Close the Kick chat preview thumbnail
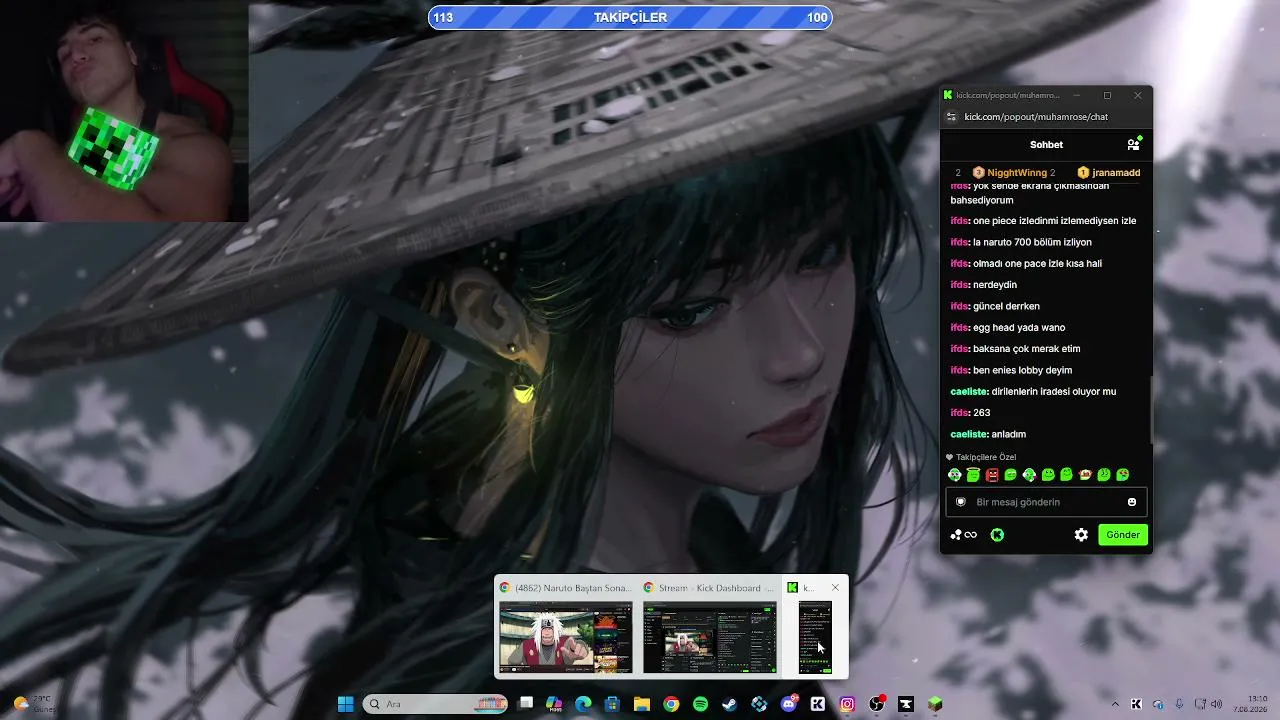Screen dimensions: 1280x720 pyautogui.click(x=835, y=588)
